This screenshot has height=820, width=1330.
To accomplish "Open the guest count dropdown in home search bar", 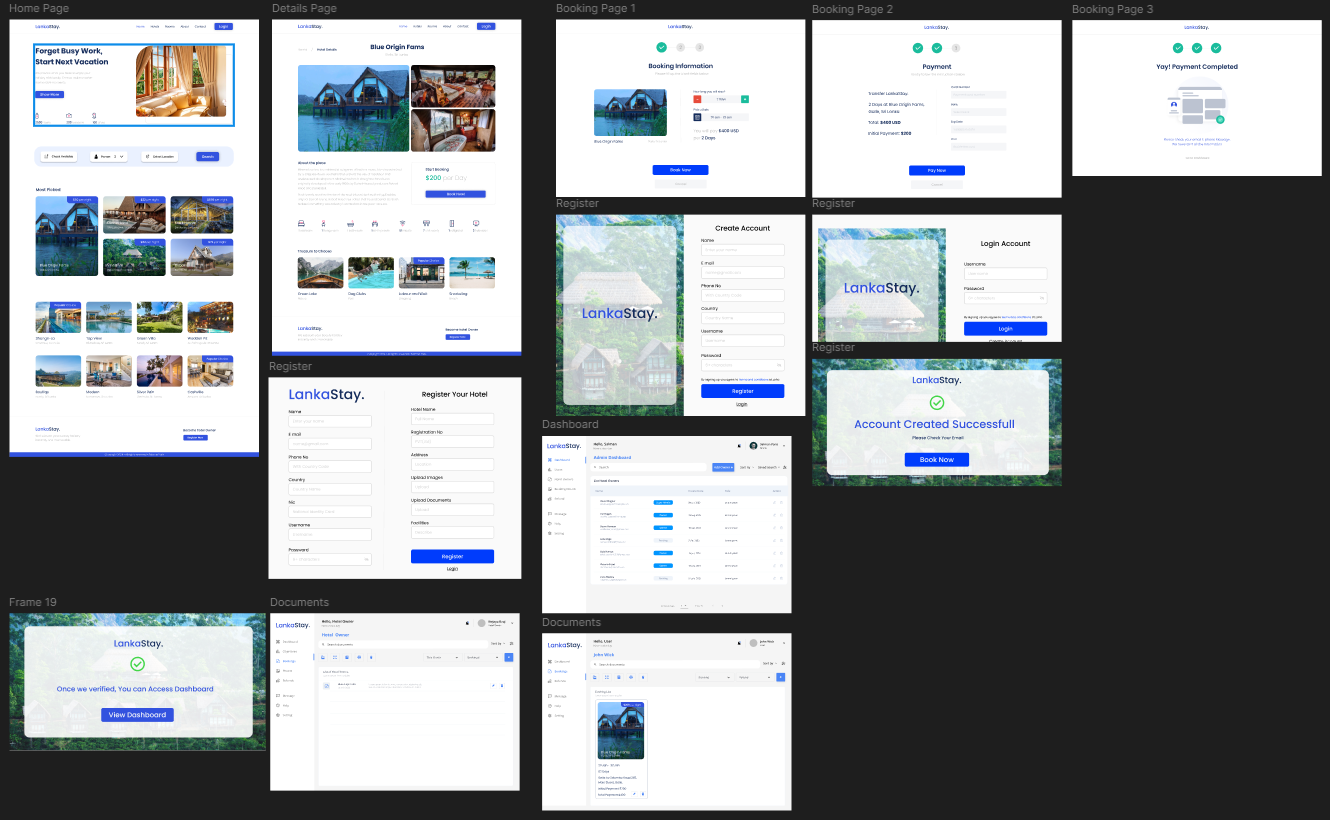I will coord(110,156).
